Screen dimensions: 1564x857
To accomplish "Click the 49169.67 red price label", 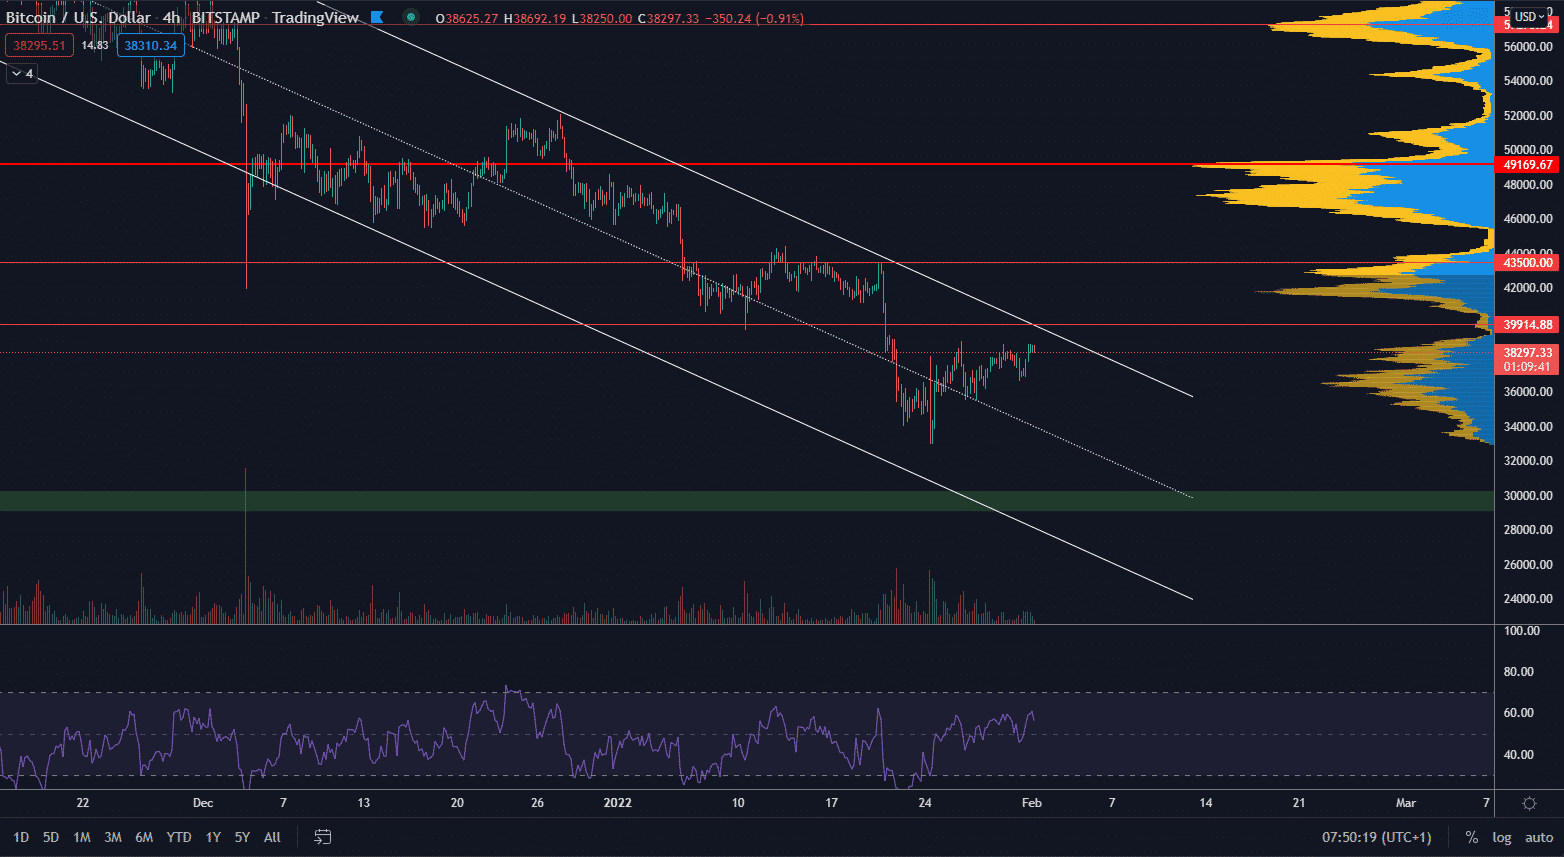I will point(1527,165).
